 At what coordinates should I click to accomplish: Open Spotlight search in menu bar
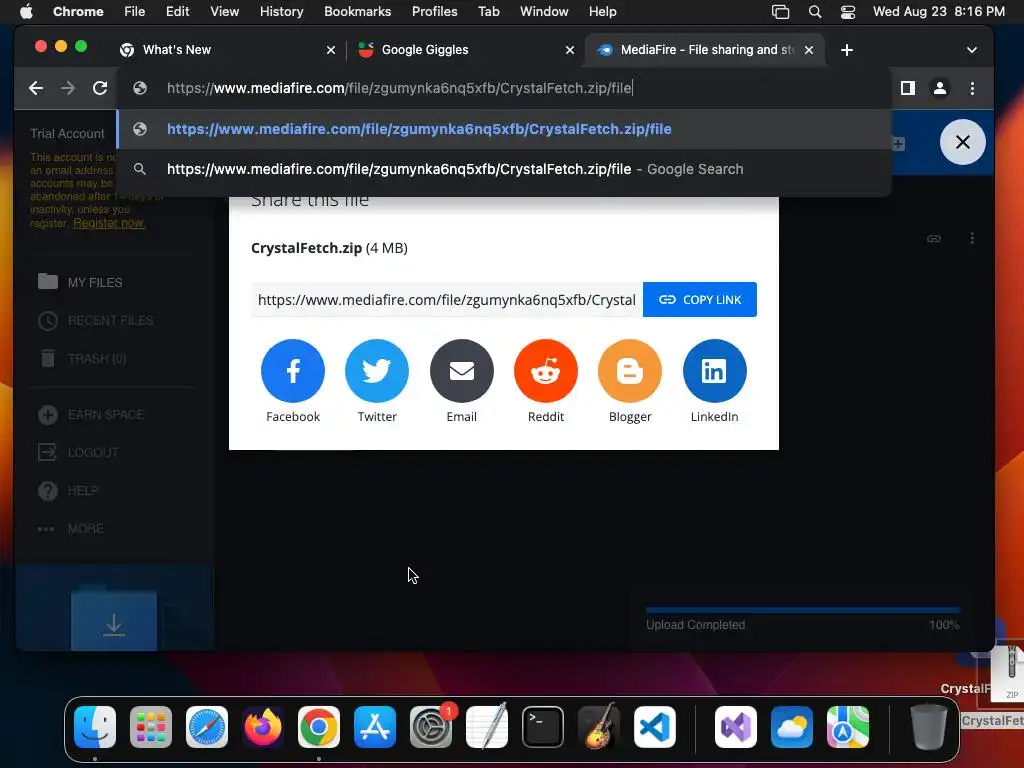815,12
